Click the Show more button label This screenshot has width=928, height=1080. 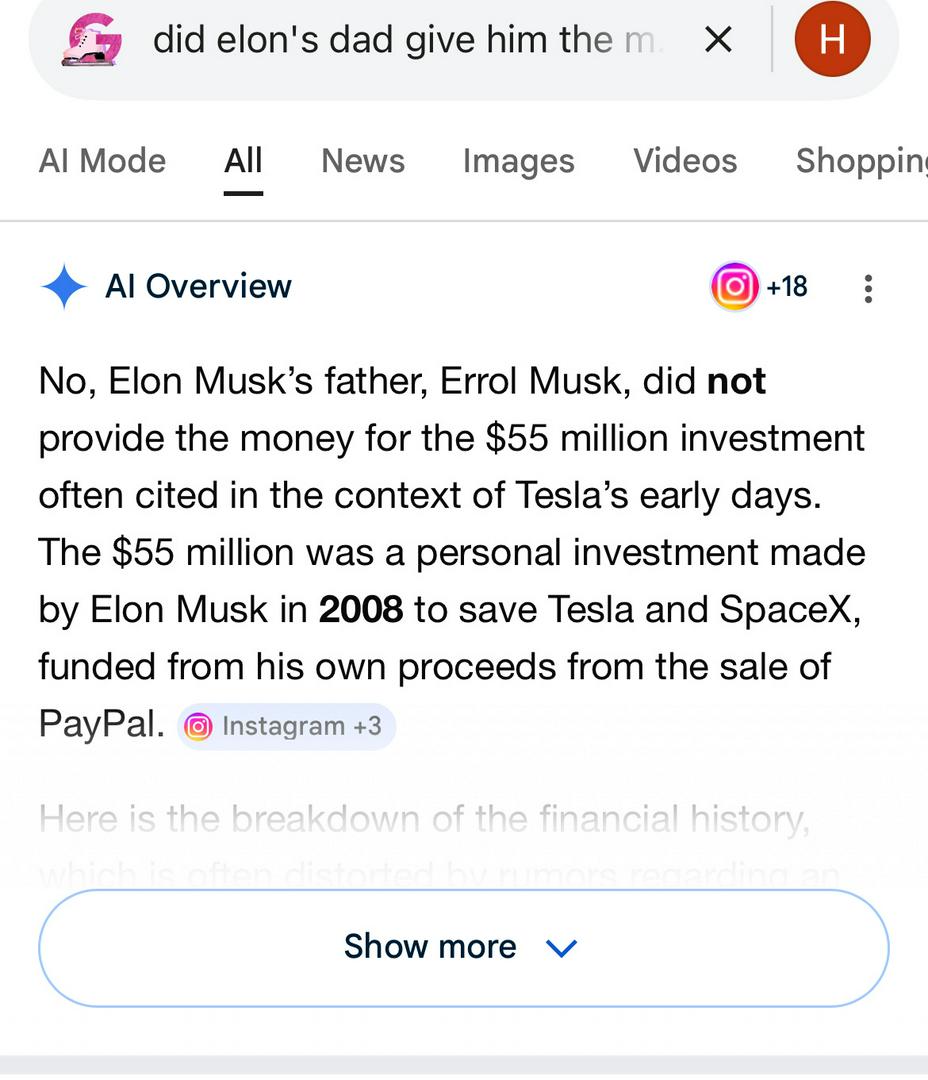coord(430,947)
